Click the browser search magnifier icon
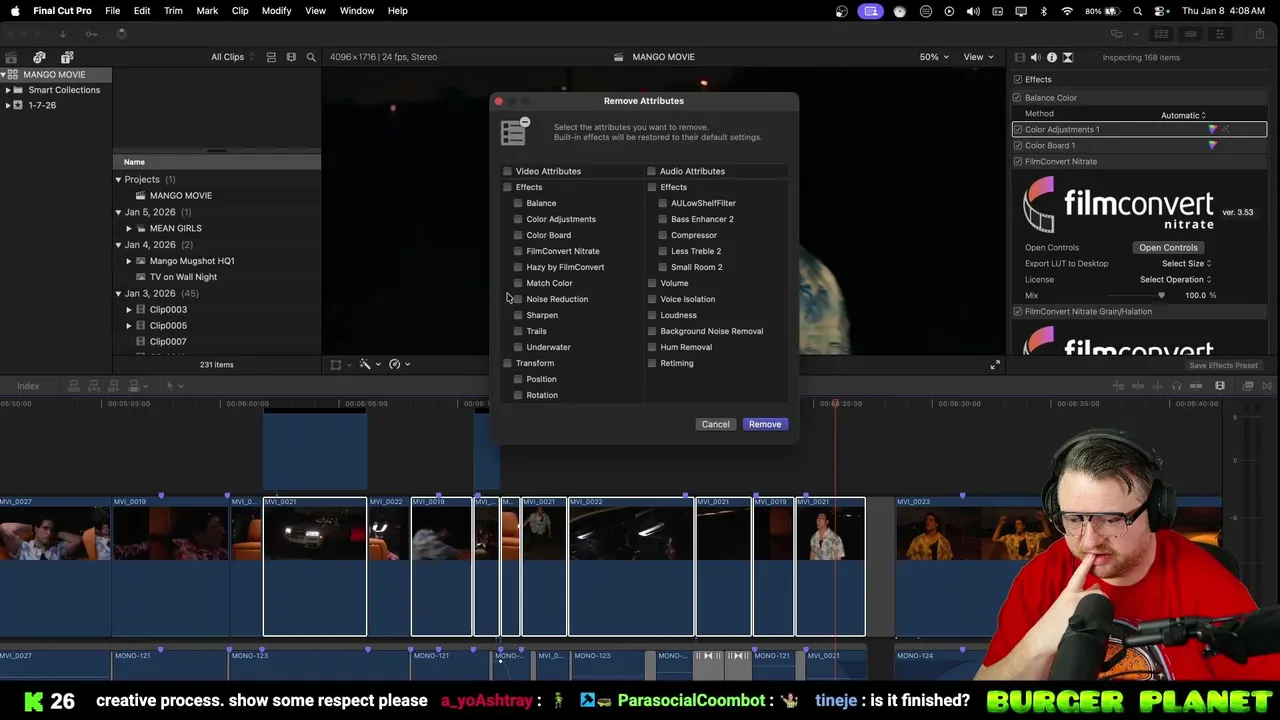 coord(311,57)
